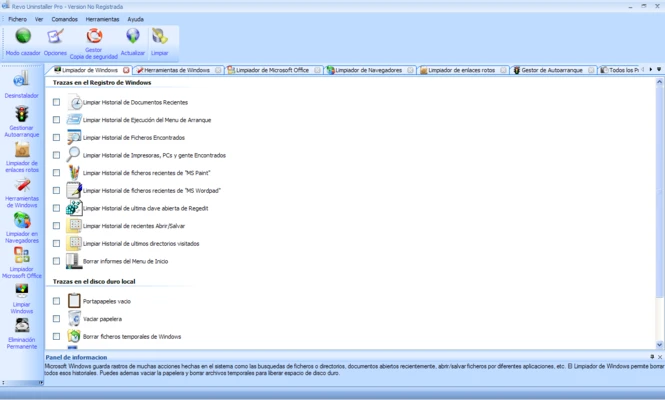Screen dimensions: 665x400
Task: Open the Comandos menu
Action: pyautogui.click(x=64, y=19)
